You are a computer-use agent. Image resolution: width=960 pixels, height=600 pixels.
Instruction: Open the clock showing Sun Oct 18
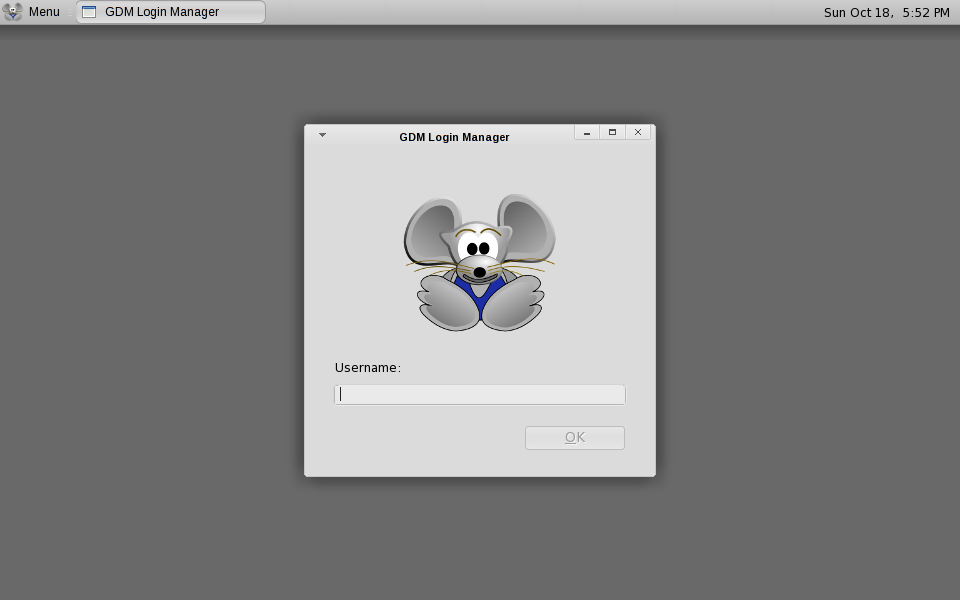click(886, 12)
